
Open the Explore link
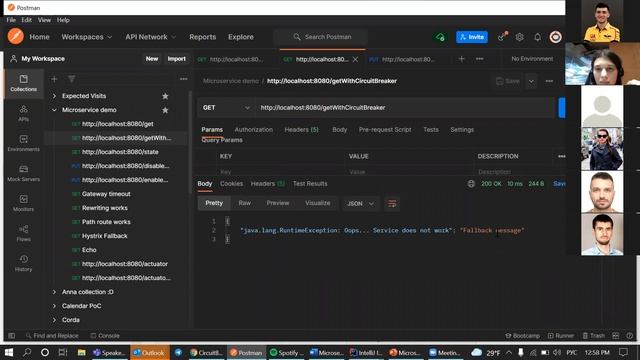pos(241,37)
